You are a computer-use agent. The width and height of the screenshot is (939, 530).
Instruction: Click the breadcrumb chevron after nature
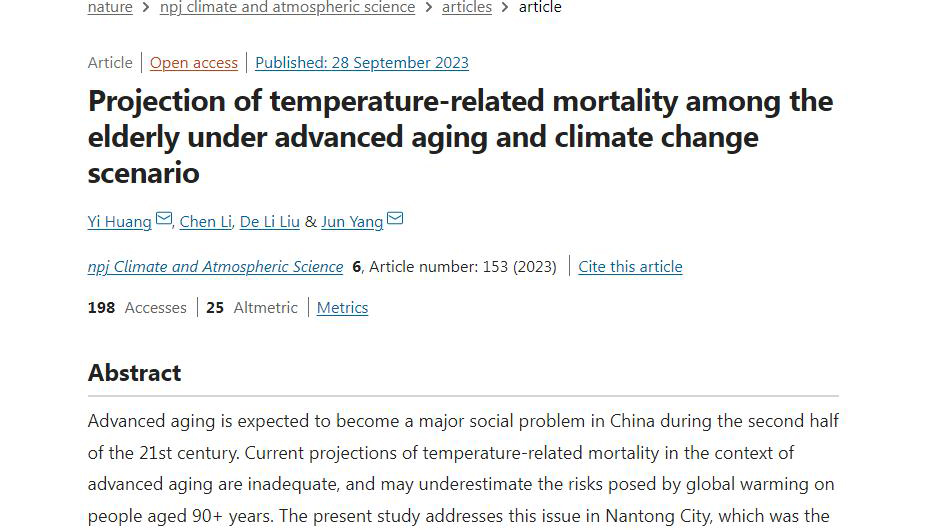[x=146, y=8]
